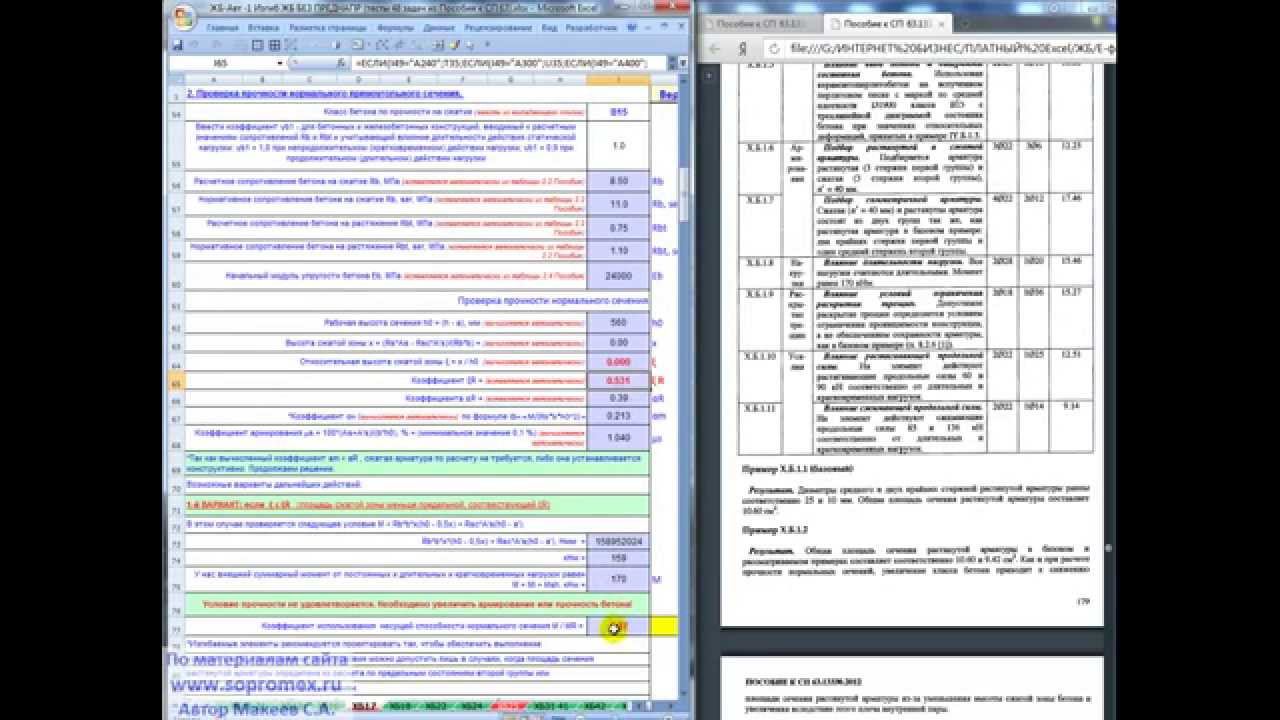The width and height of the screenshot is (1280, 720).
Task: Select the ХБ1.7 sheet tab
Action: [364, 707]
